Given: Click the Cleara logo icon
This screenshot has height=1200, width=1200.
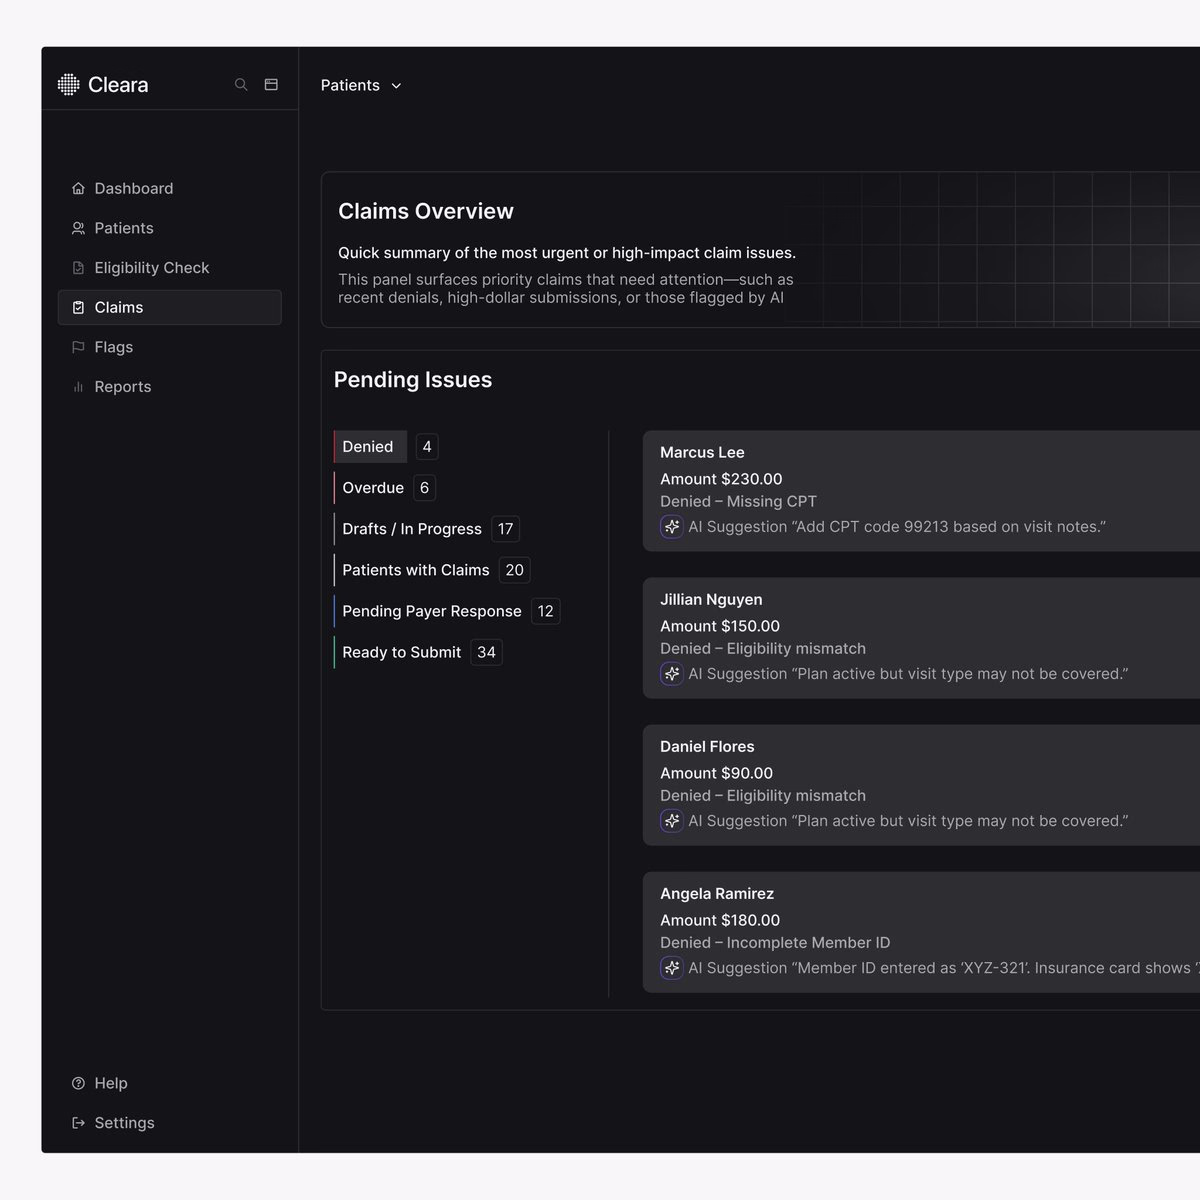Looking at the screenshot, I should pyautogui.click(x=68, y=85).
